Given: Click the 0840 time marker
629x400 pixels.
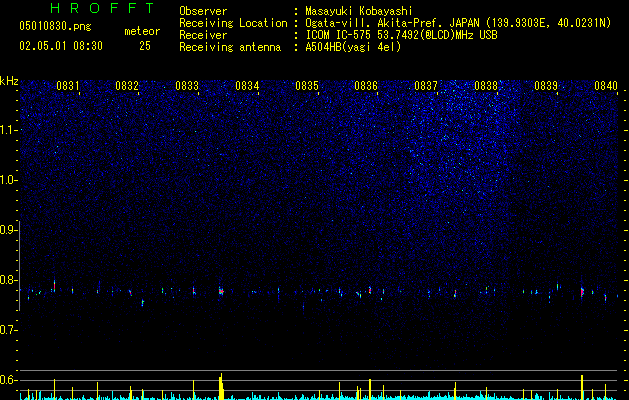Looking at the screenshot, I should click(606, 86).
